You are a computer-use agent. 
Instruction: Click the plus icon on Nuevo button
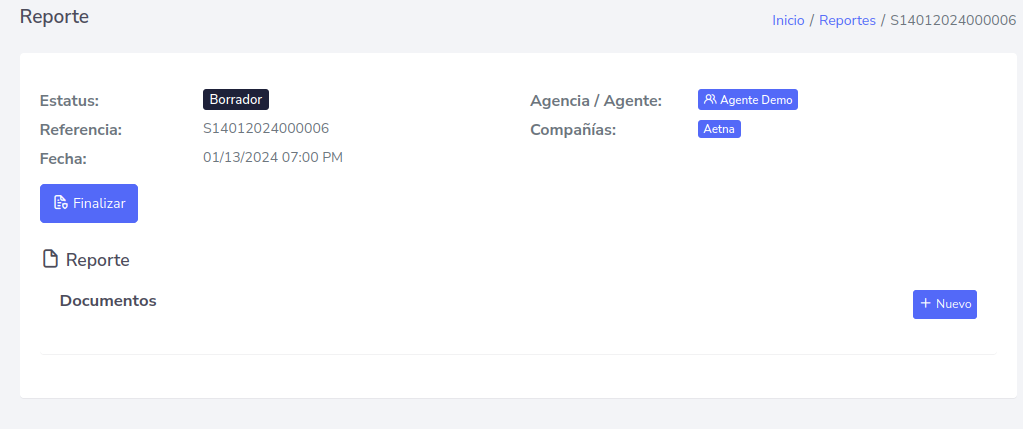coord(926,303)
